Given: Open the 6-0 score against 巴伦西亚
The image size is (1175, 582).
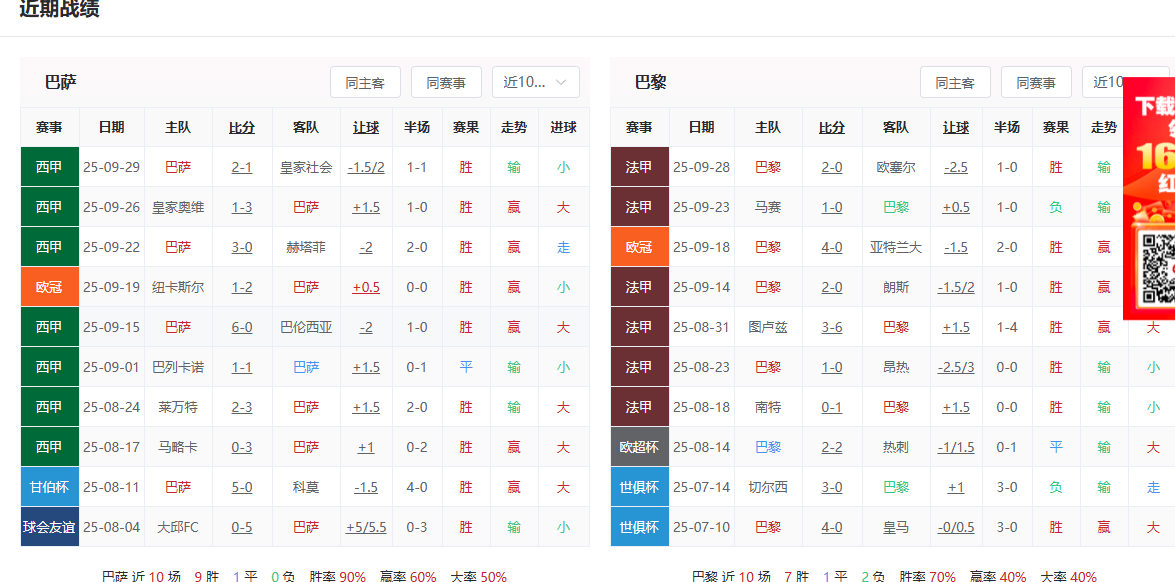Looking at the screenshot, I should pyautogui.click(x=242, y=327).
